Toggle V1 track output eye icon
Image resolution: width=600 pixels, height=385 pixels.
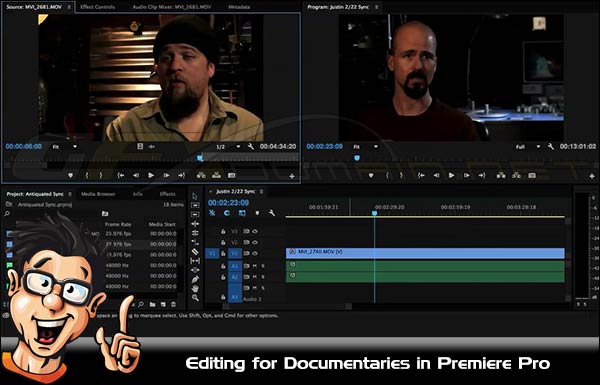point(255,253)
